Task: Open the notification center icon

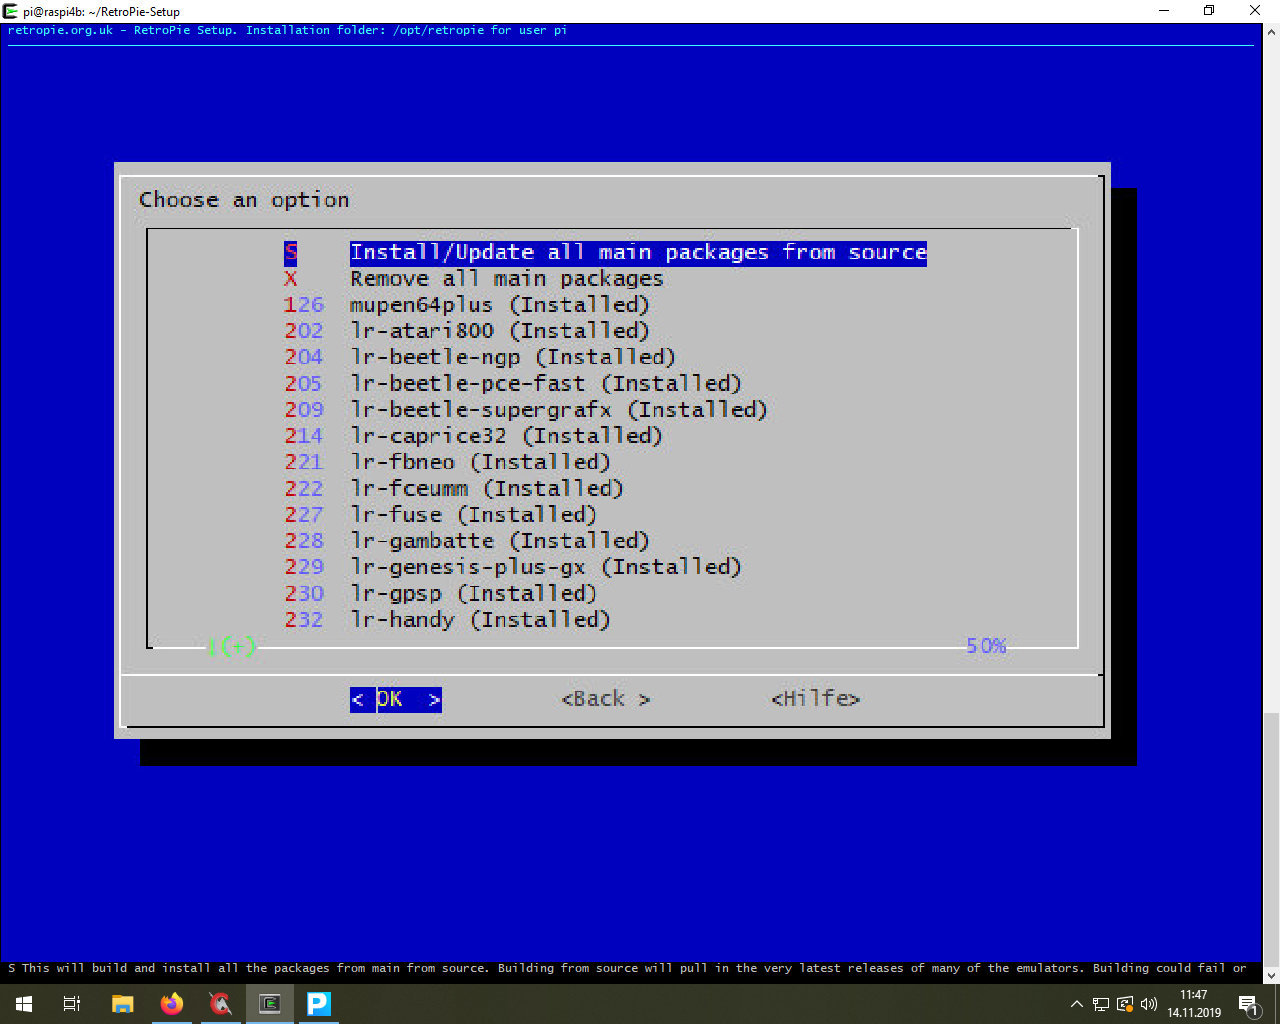Action: 1248,1004
